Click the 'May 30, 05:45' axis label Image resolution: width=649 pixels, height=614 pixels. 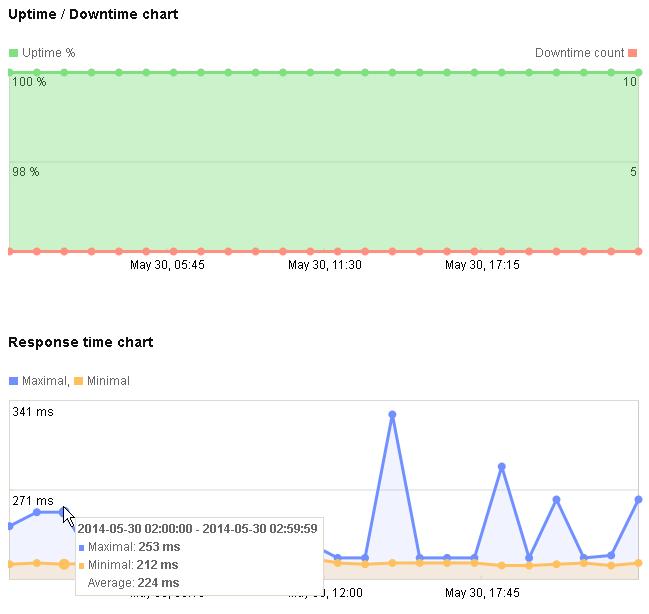(168, 265)
